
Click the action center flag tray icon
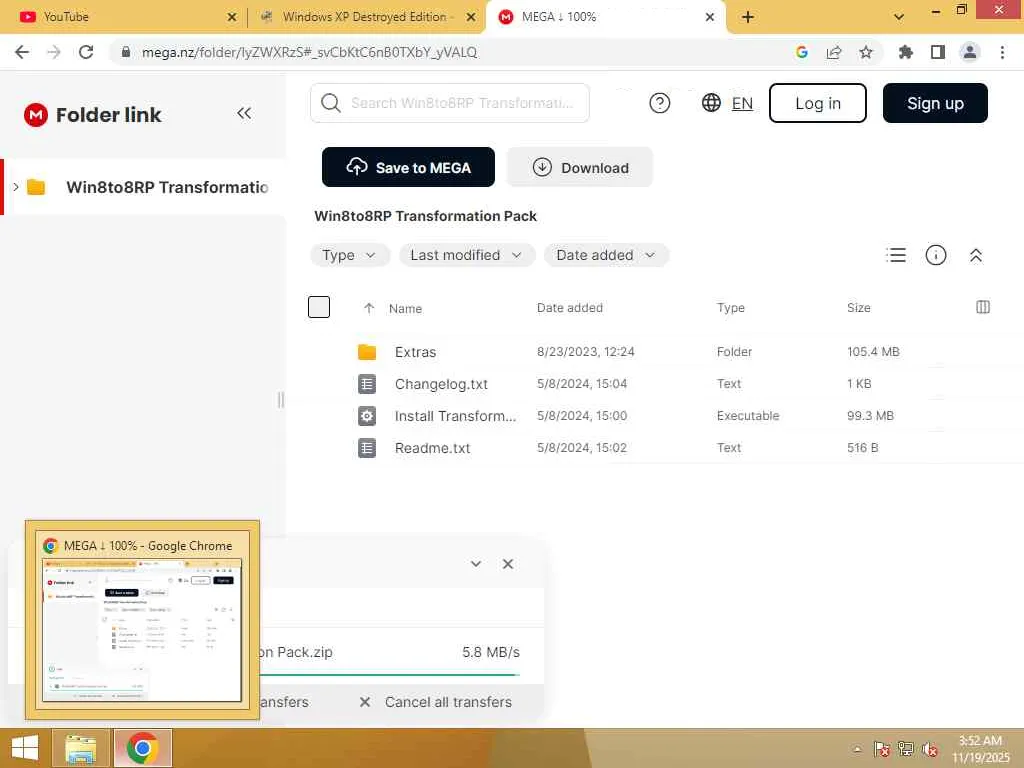click(x=882, y=749)
